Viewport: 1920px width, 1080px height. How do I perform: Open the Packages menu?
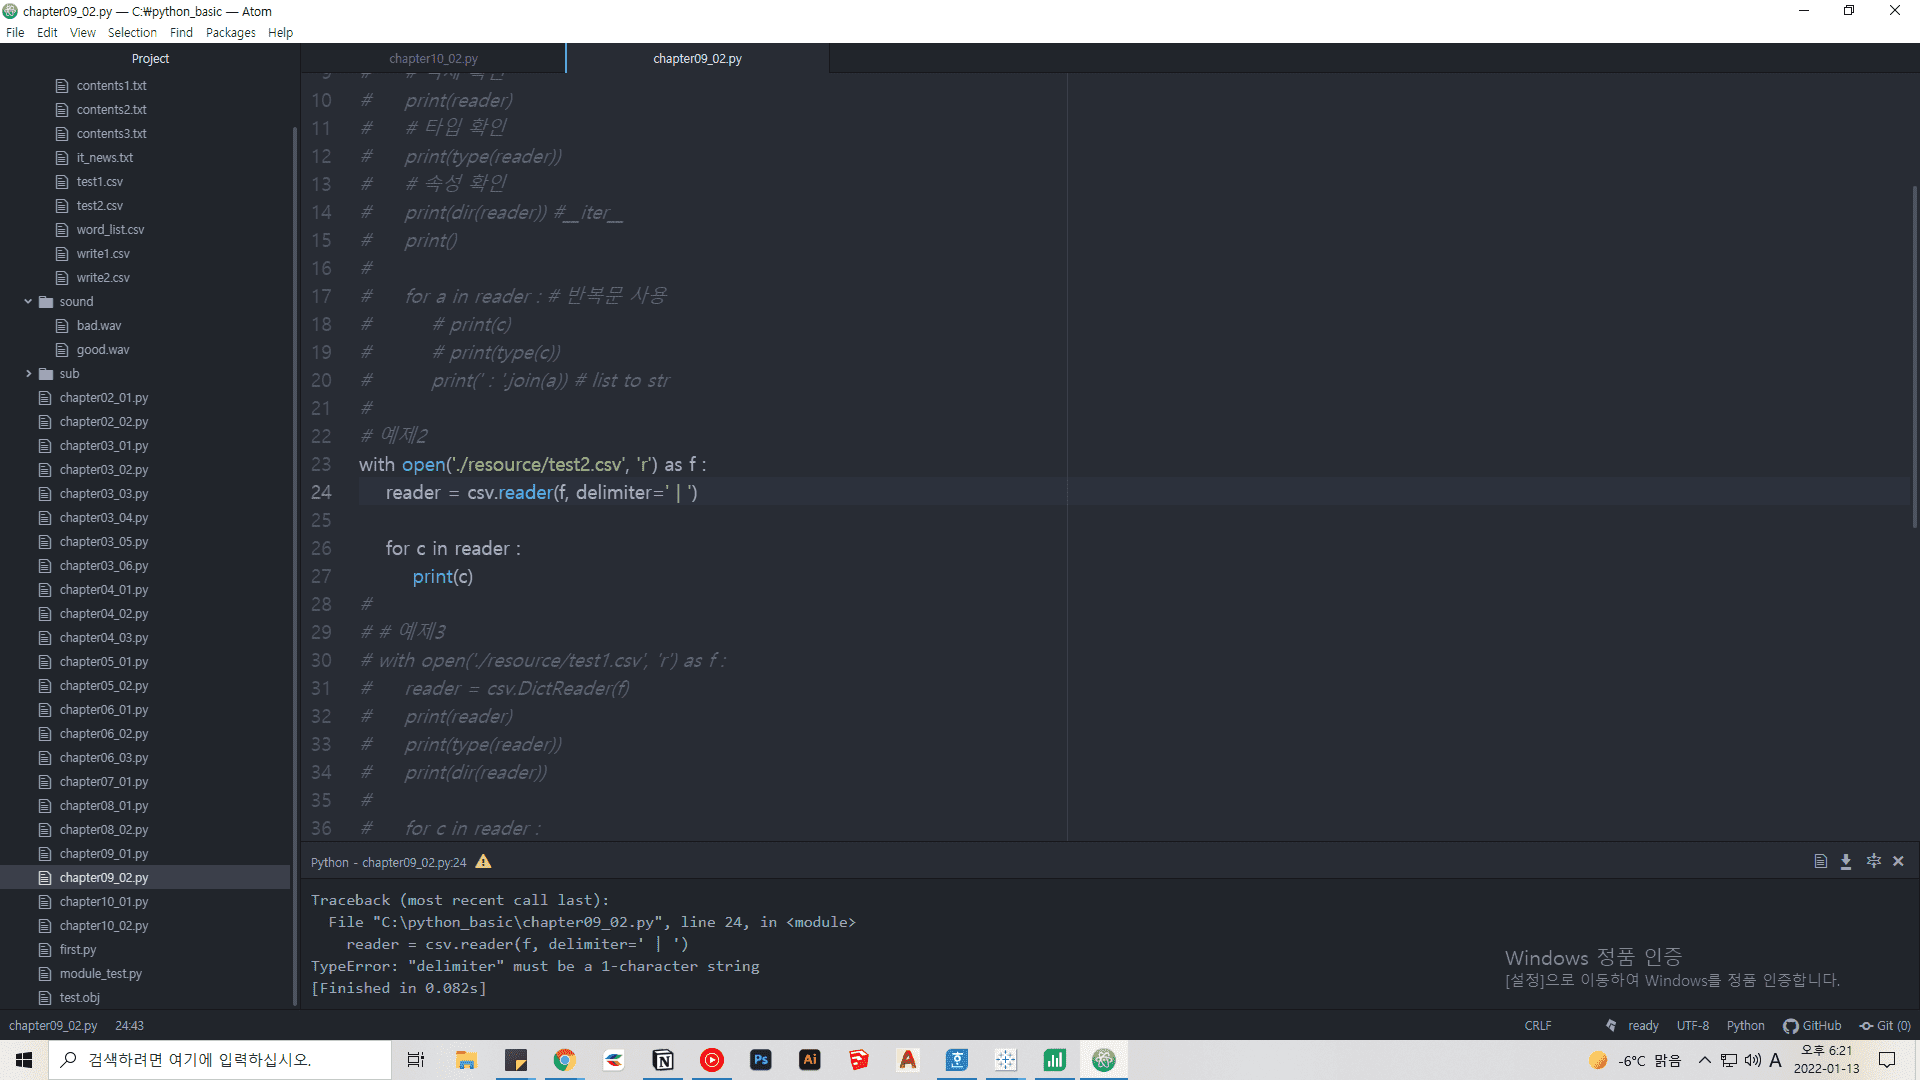point(230,32)
